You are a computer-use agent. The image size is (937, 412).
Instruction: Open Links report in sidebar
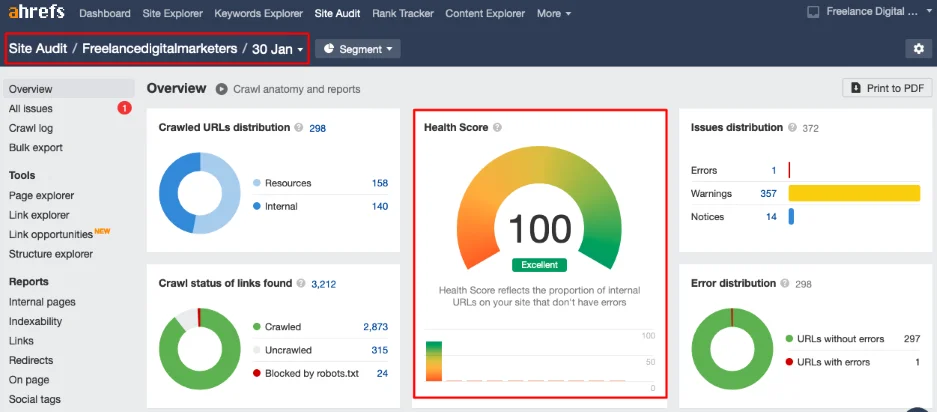[x=21, y=341]
